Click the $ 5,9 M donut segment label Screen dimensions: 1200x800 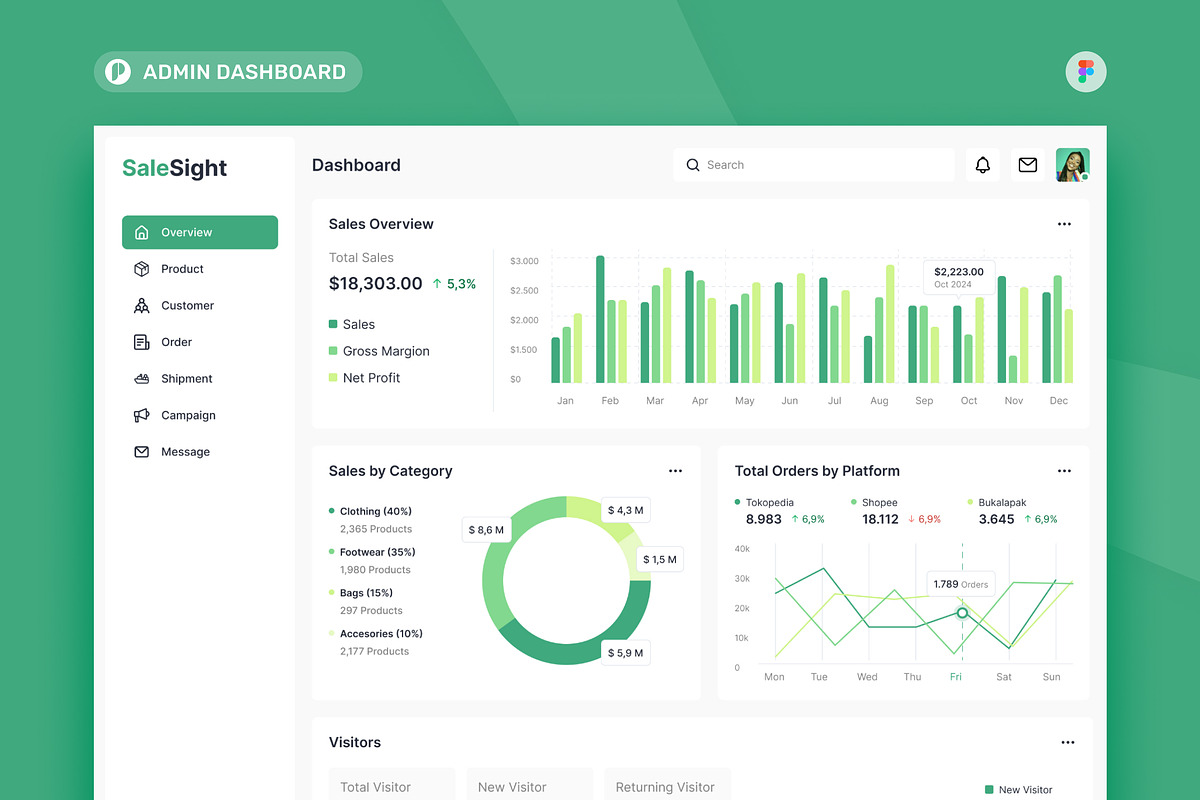626,653
